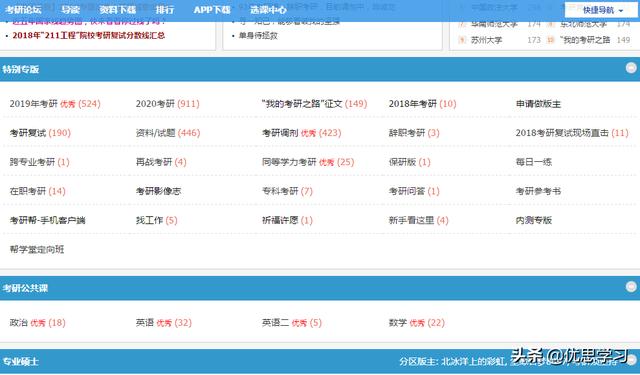Viewport: 640px width, 375px height.
Task: Open the 考研复试 board
Action: pyautogui.click(x=28, y=133)
